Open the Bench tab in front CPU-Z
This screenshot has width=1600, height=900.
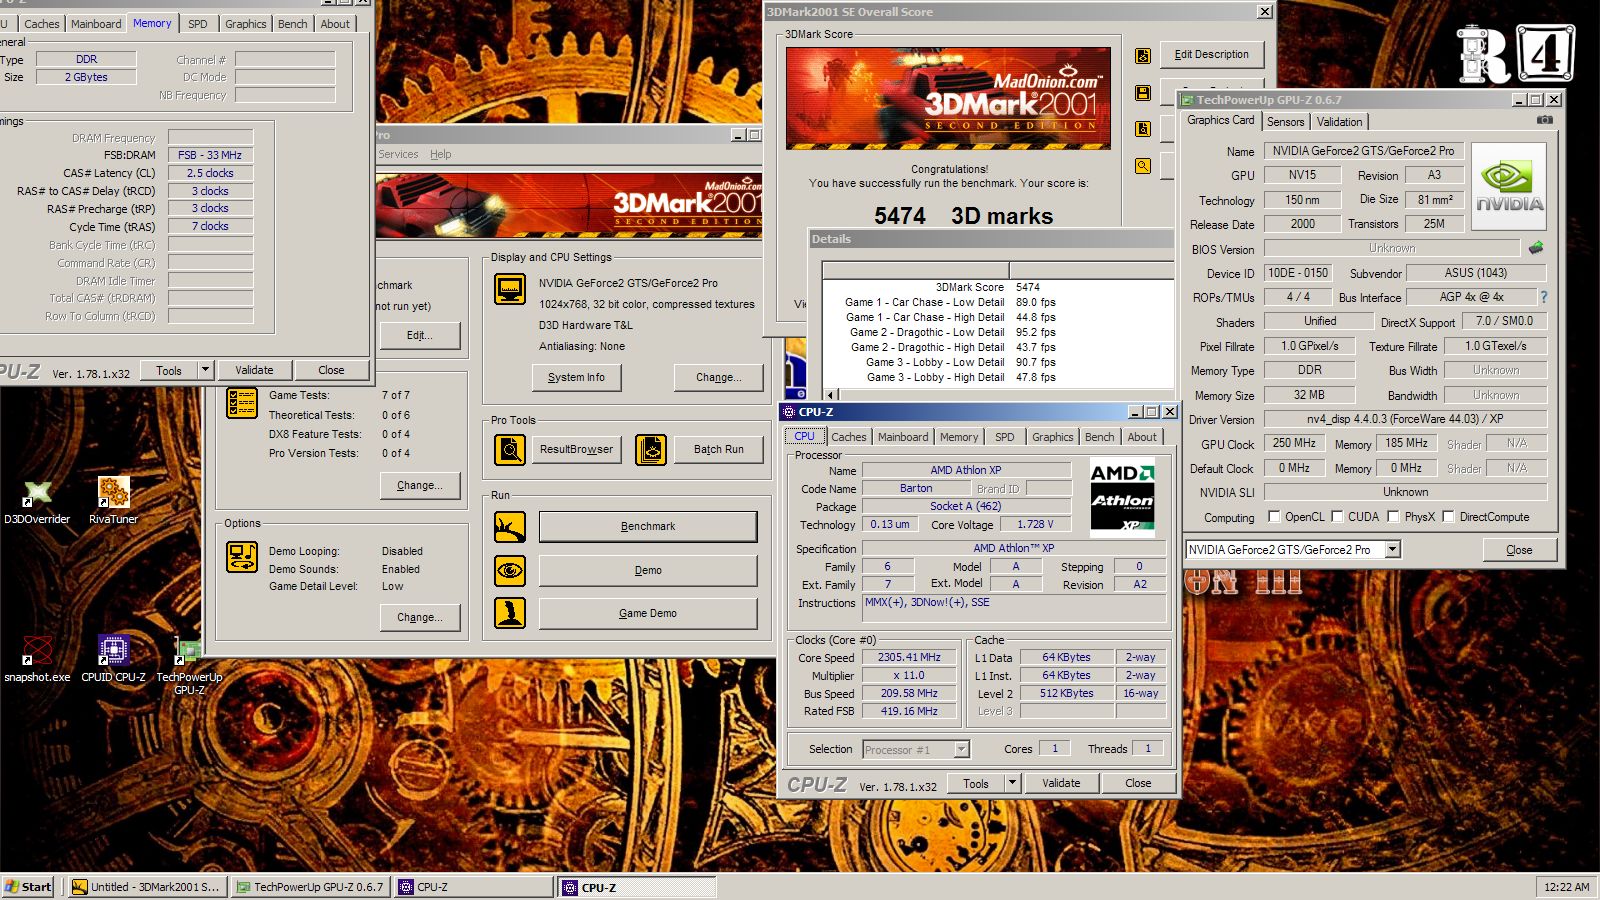(1099, 437)
